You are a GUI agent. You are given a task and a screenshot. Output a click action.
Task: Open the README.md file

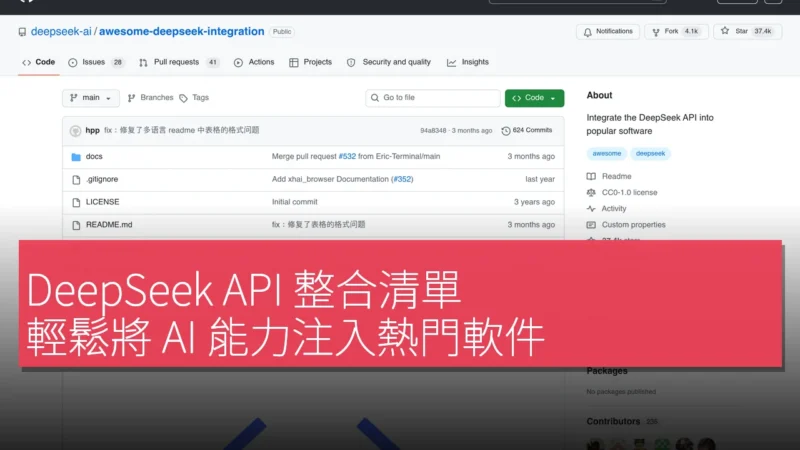[x=109, y=225]
